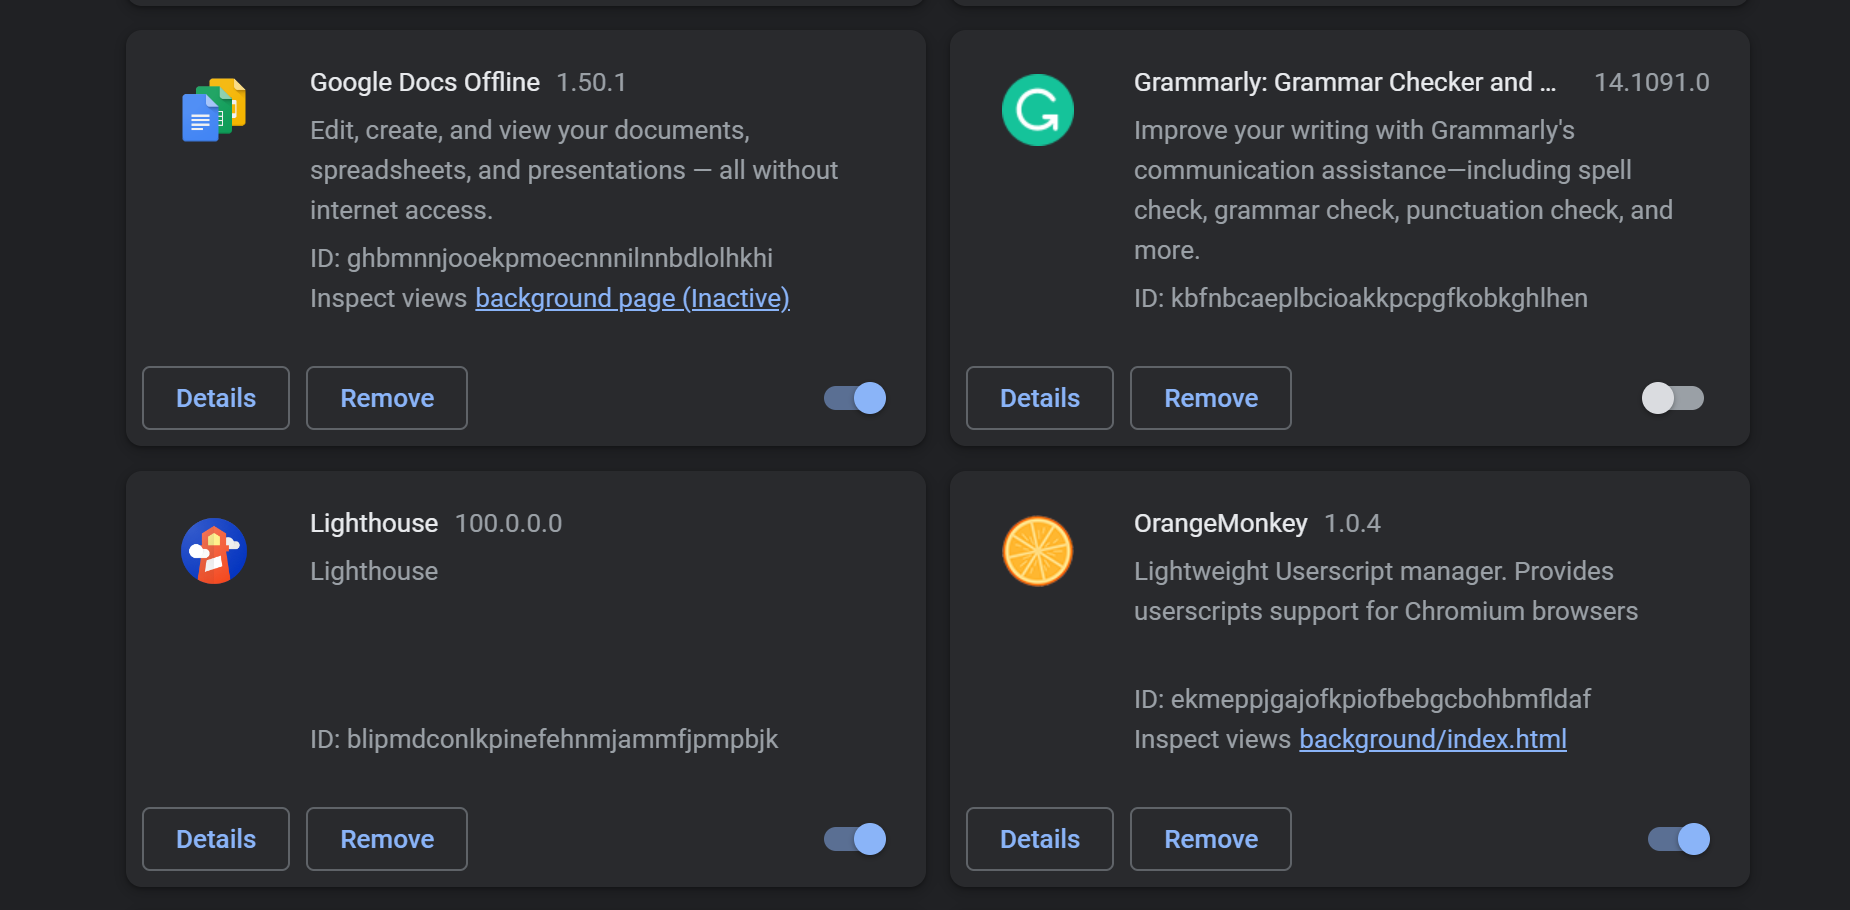This screenshot has height=910, width=1850.
Task: Click the OrangeMonkey extension name
Action: click(x=1220, y=523)
